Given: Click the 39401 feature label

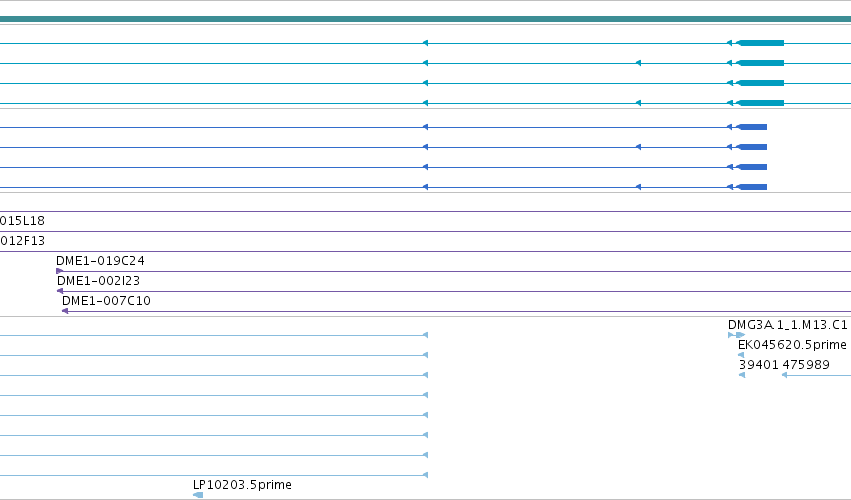Looking at the screenshot, I should (759, 365).
